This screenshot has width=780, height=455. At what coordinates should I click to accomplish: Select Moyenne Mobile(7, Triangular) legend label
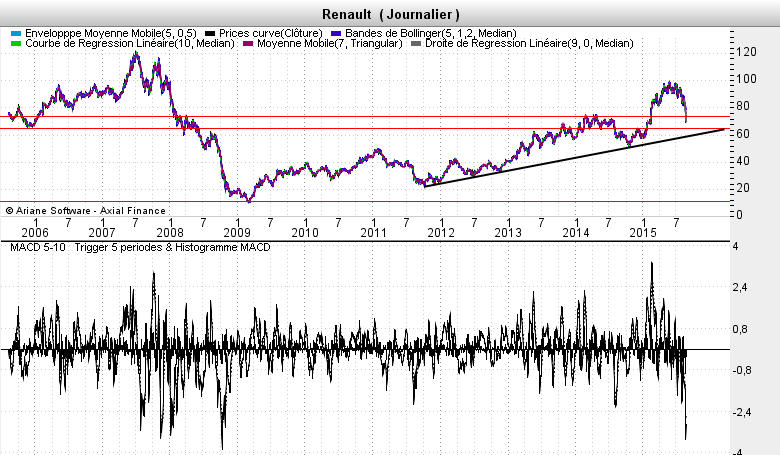tap(330, 43)
